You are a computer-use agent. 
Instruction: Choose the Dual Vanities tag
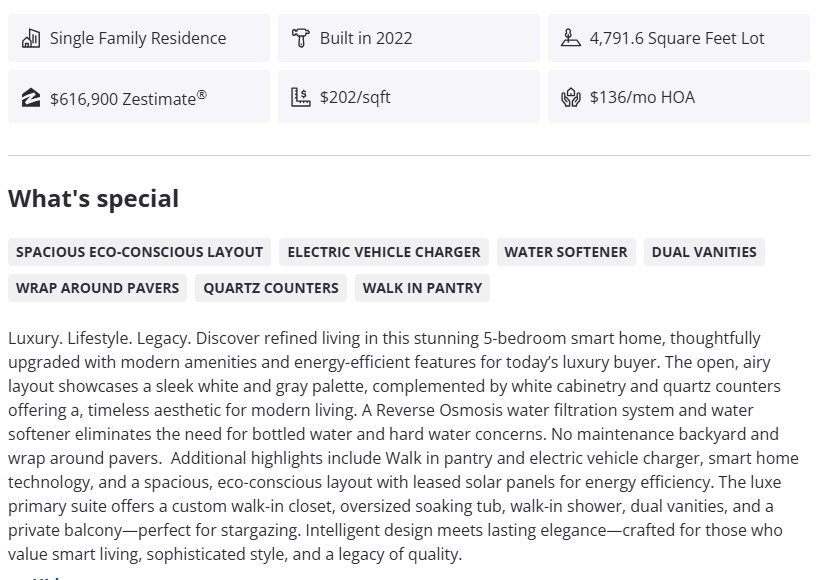pyautogui.click(x=704, y=252)
